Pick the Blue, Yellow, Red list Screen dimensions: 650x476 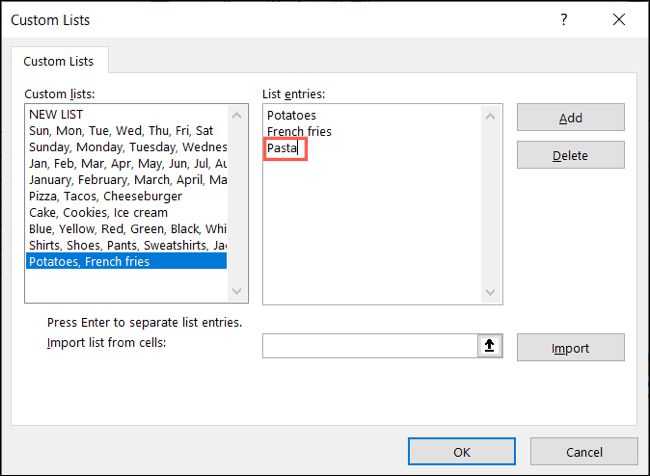pyautogui.click(x=126, y=228)
